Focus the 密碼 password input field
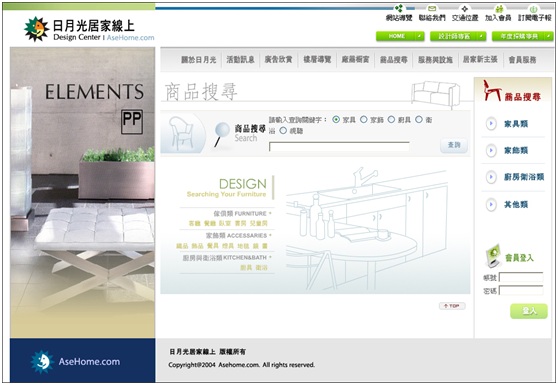This screenshot has height=385, width=558. click(521, 291)
